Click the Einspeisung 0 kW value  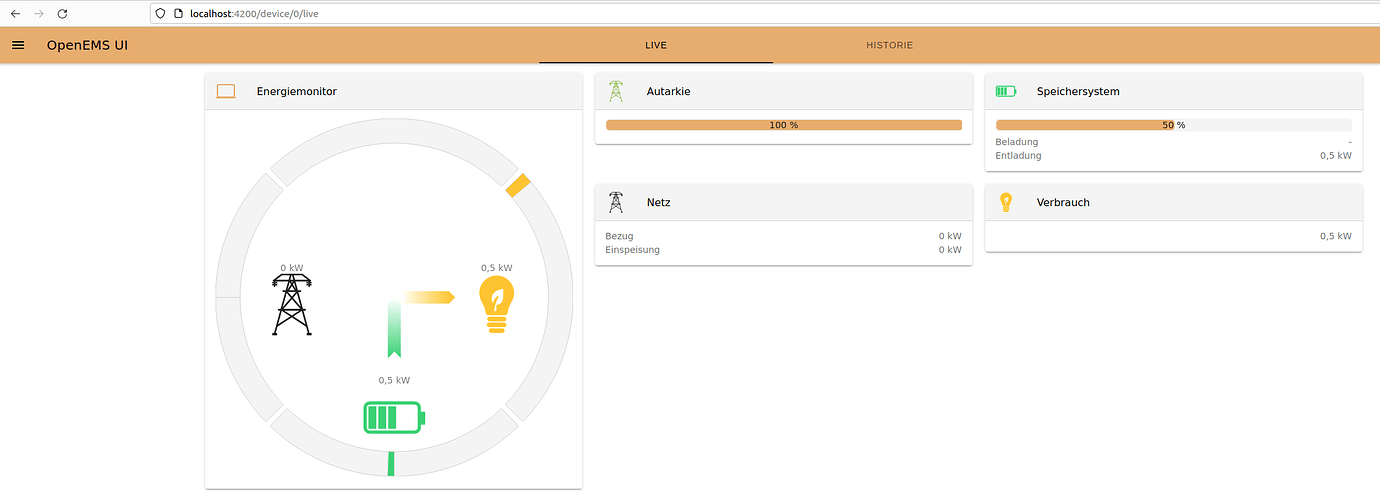coord(950,250)
